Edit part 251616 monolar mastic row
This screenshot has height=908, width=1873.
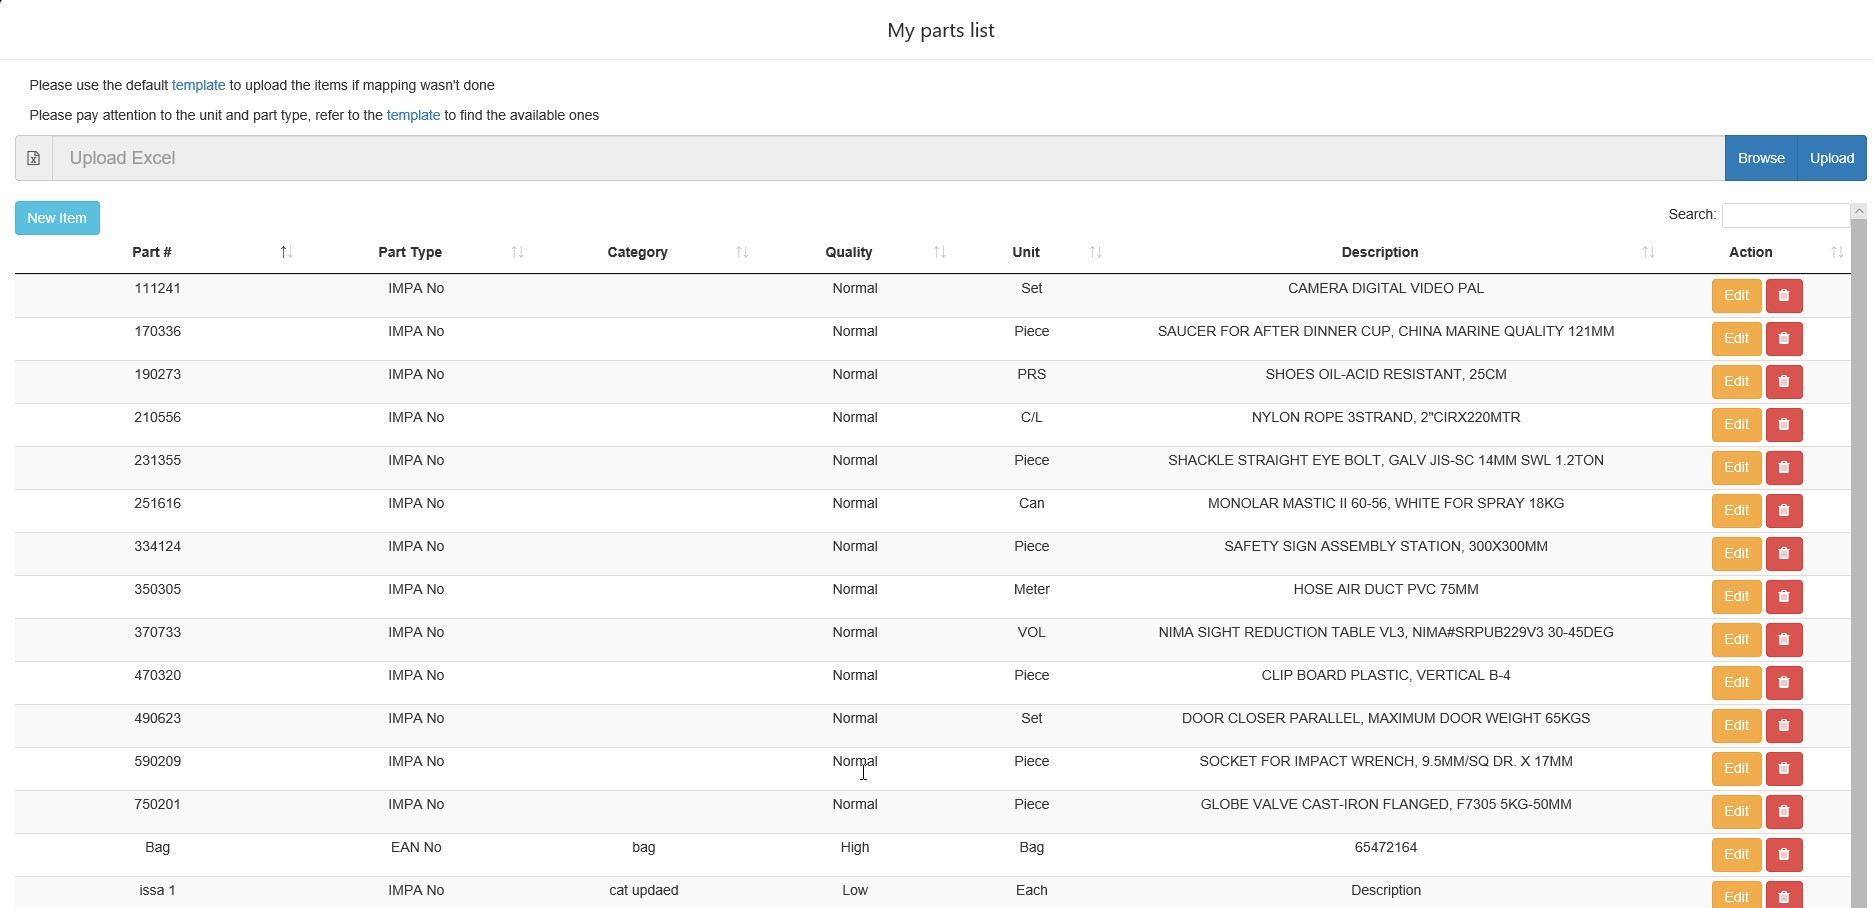pos(1736,511)
